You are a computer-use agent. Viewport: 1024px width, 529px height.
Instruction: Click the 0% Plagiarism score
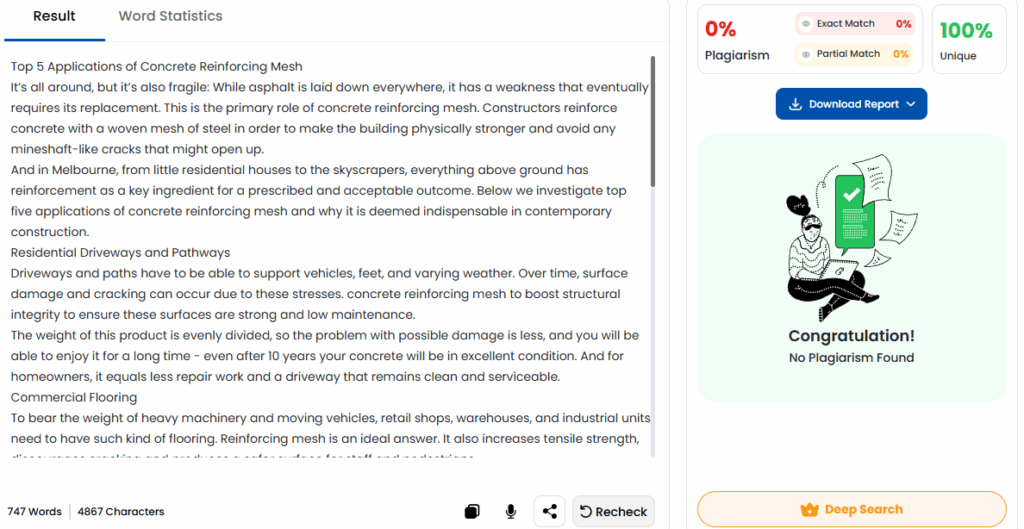720,30
